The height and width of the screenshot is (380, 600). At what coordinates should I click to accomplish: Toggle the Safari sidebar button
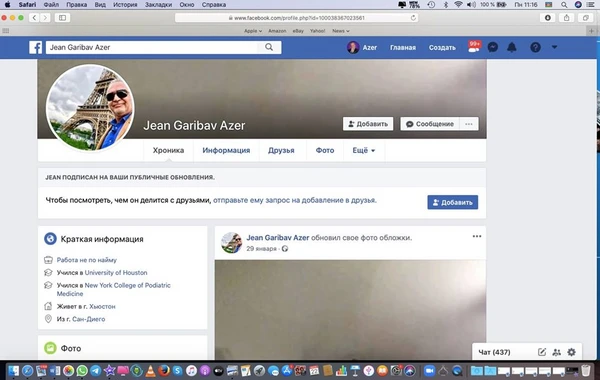pyautogui.click(x=62, y=18)
